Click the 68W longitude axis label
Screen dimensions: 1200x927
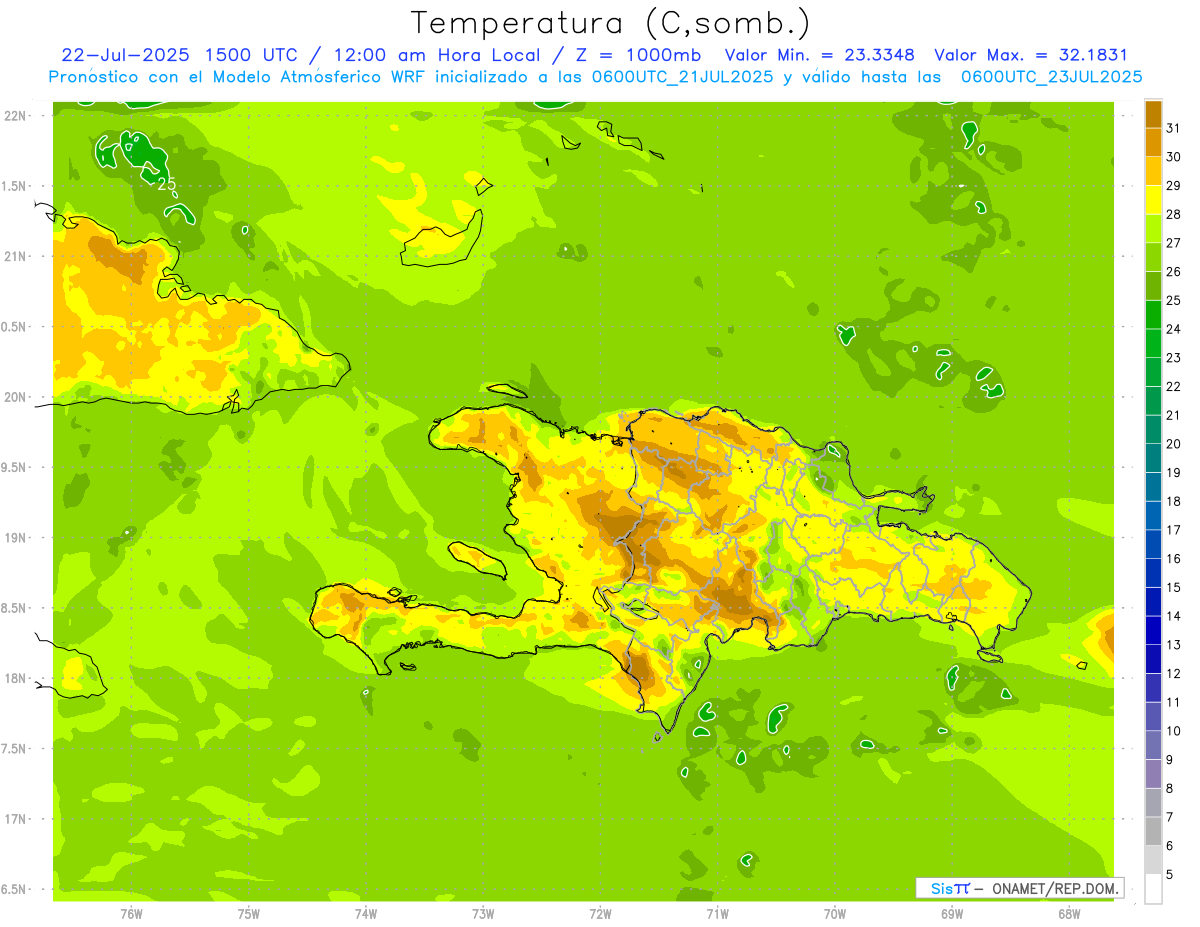[x=1069, y=914]
